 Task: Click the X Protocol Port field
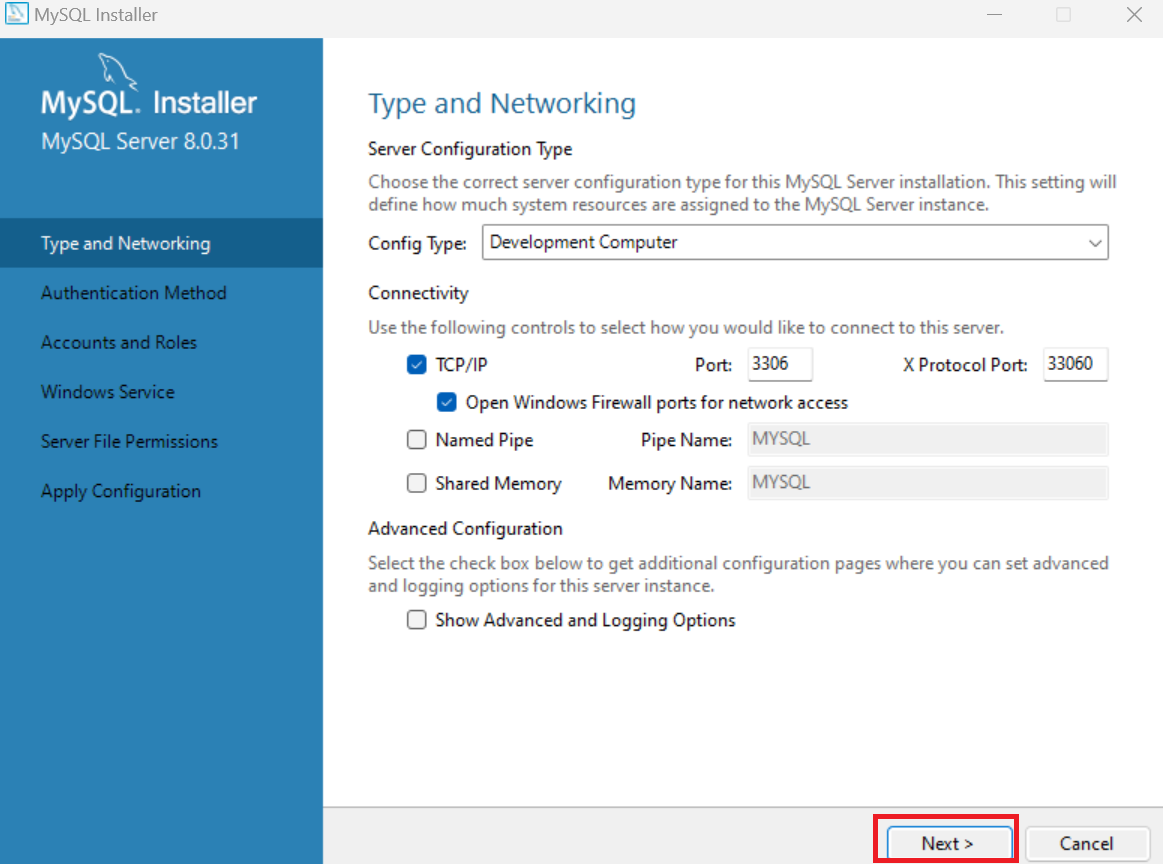pyautogui.click(x=1075, y=364)
